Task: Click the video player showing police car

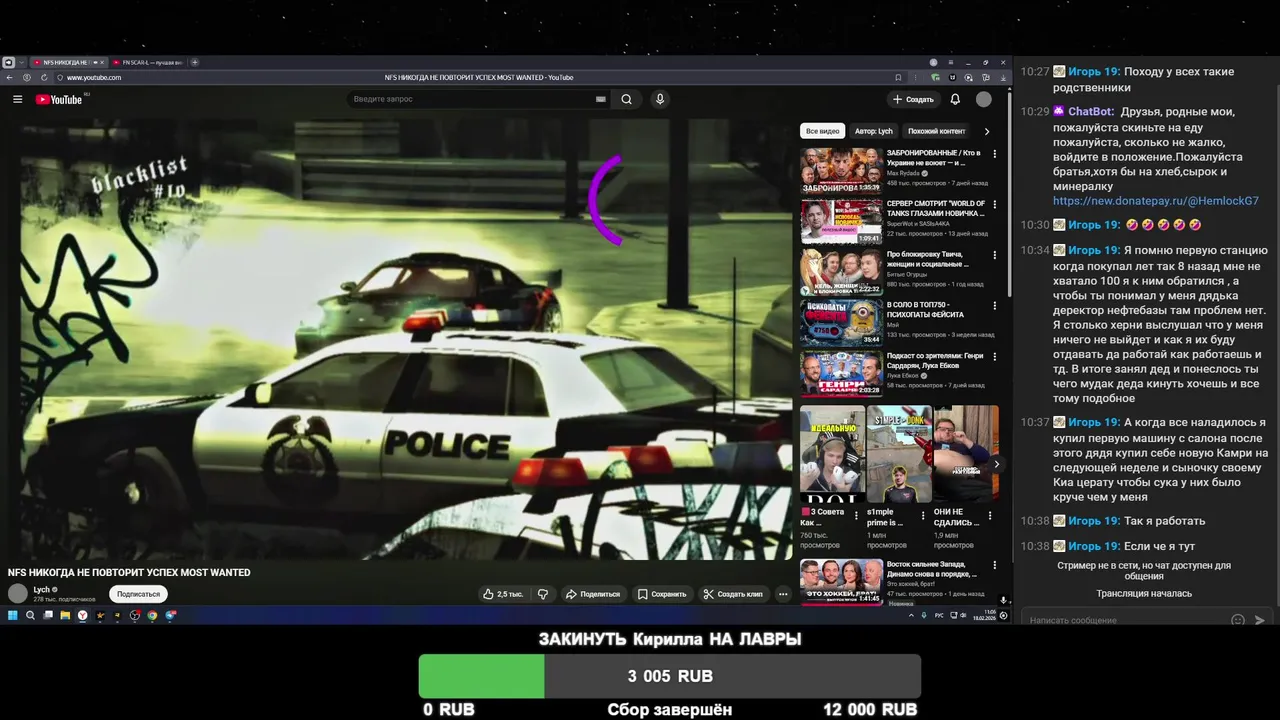Action: click(x=400, y=338)
